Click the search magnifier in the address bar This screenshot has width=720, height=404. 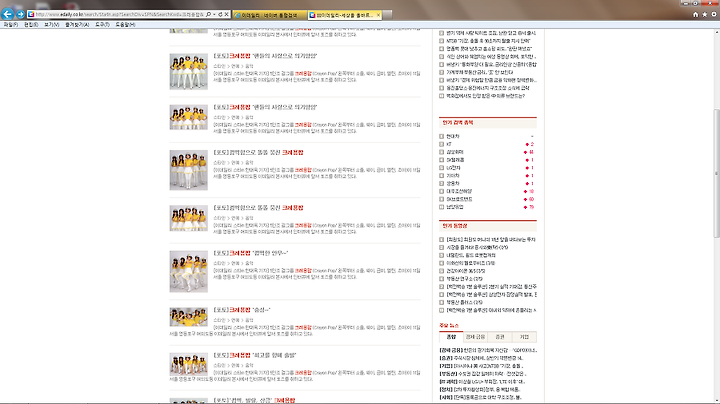coord(208,15)
